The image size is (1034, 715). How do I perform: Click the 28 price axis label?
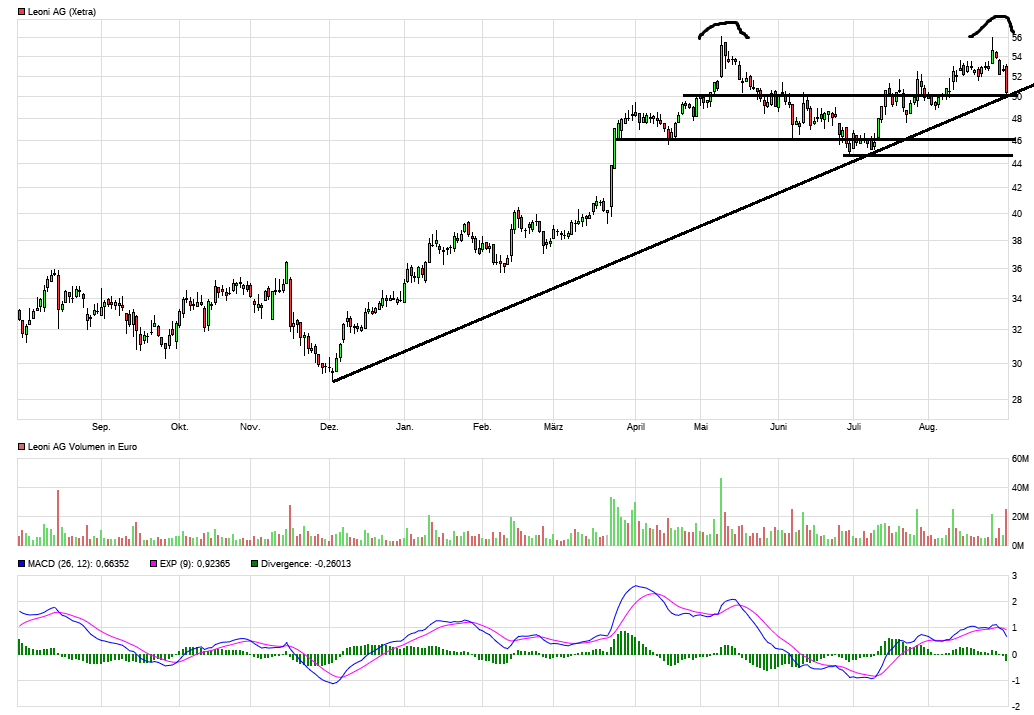(x=1017, y=399)
